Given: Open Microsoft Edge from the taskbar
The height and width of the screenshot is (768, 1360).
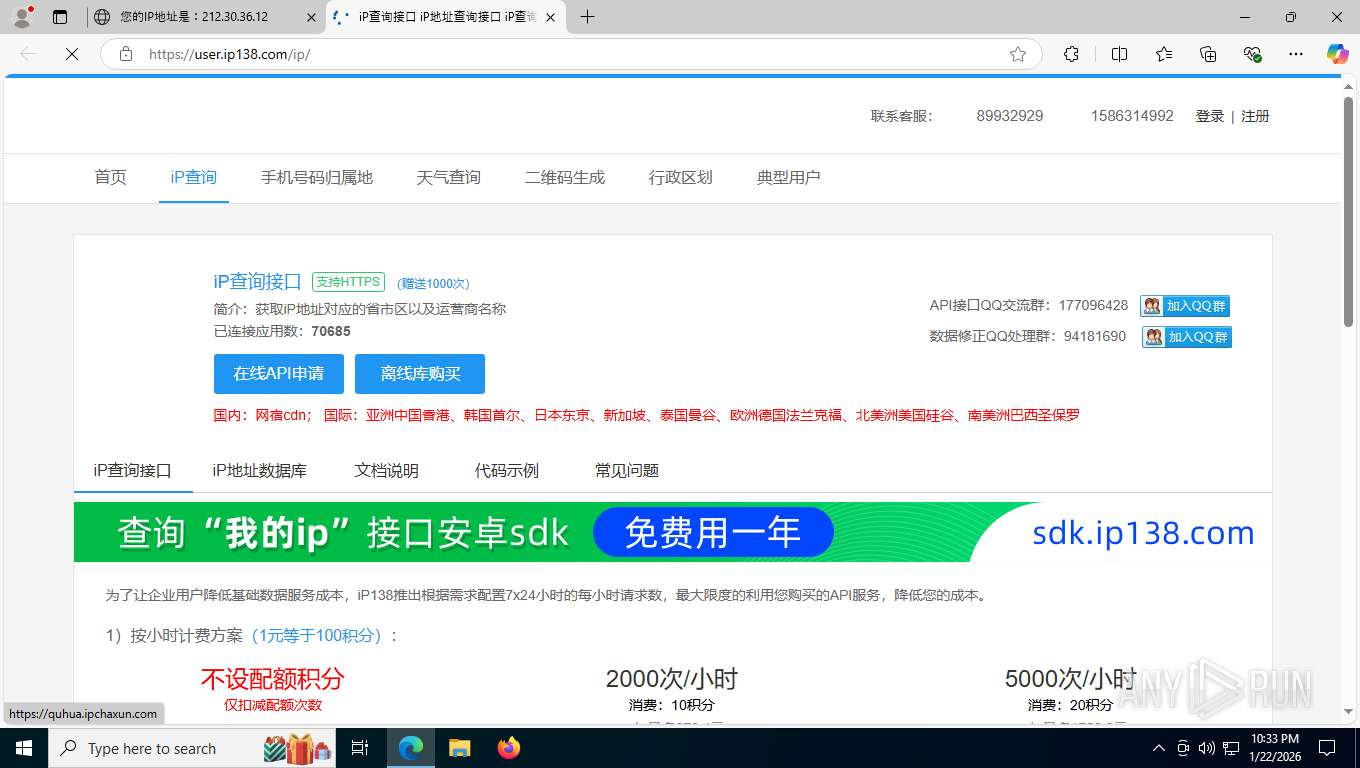Looking at the screenshot, I should click(410, 748).
